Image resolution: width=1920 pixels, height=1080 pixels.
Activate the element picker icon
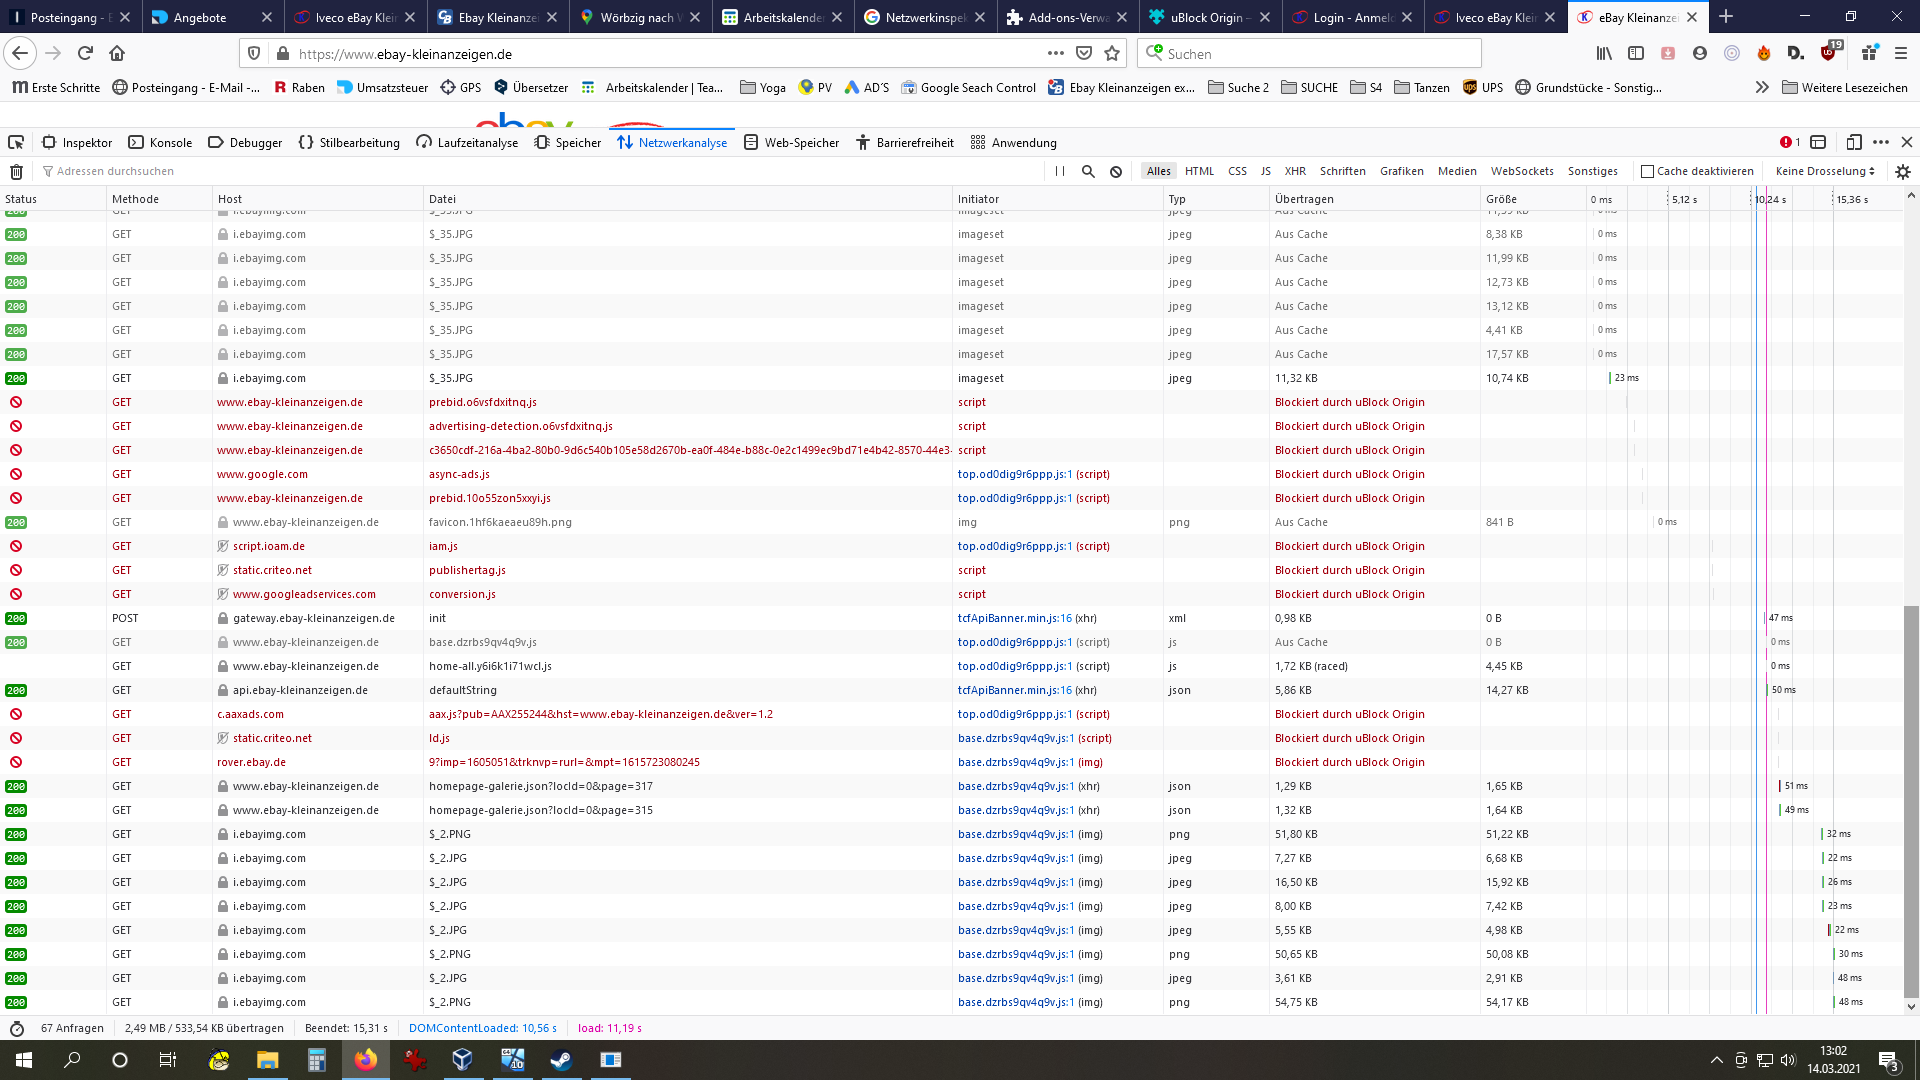pyautogui.click(x=16, y=142)
